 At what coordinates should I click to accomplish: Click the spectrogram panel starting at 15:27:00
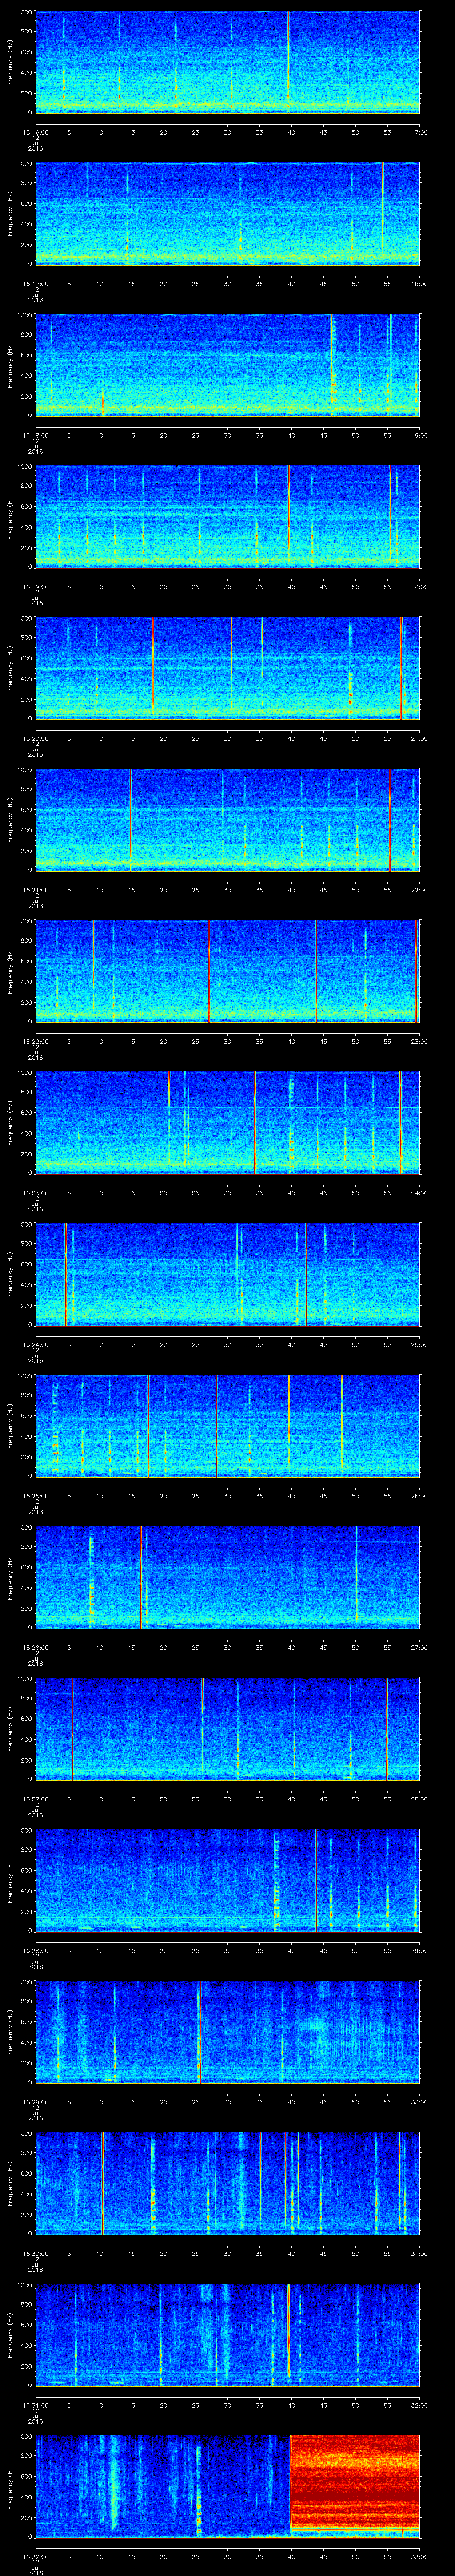[x=228, y=1728]
